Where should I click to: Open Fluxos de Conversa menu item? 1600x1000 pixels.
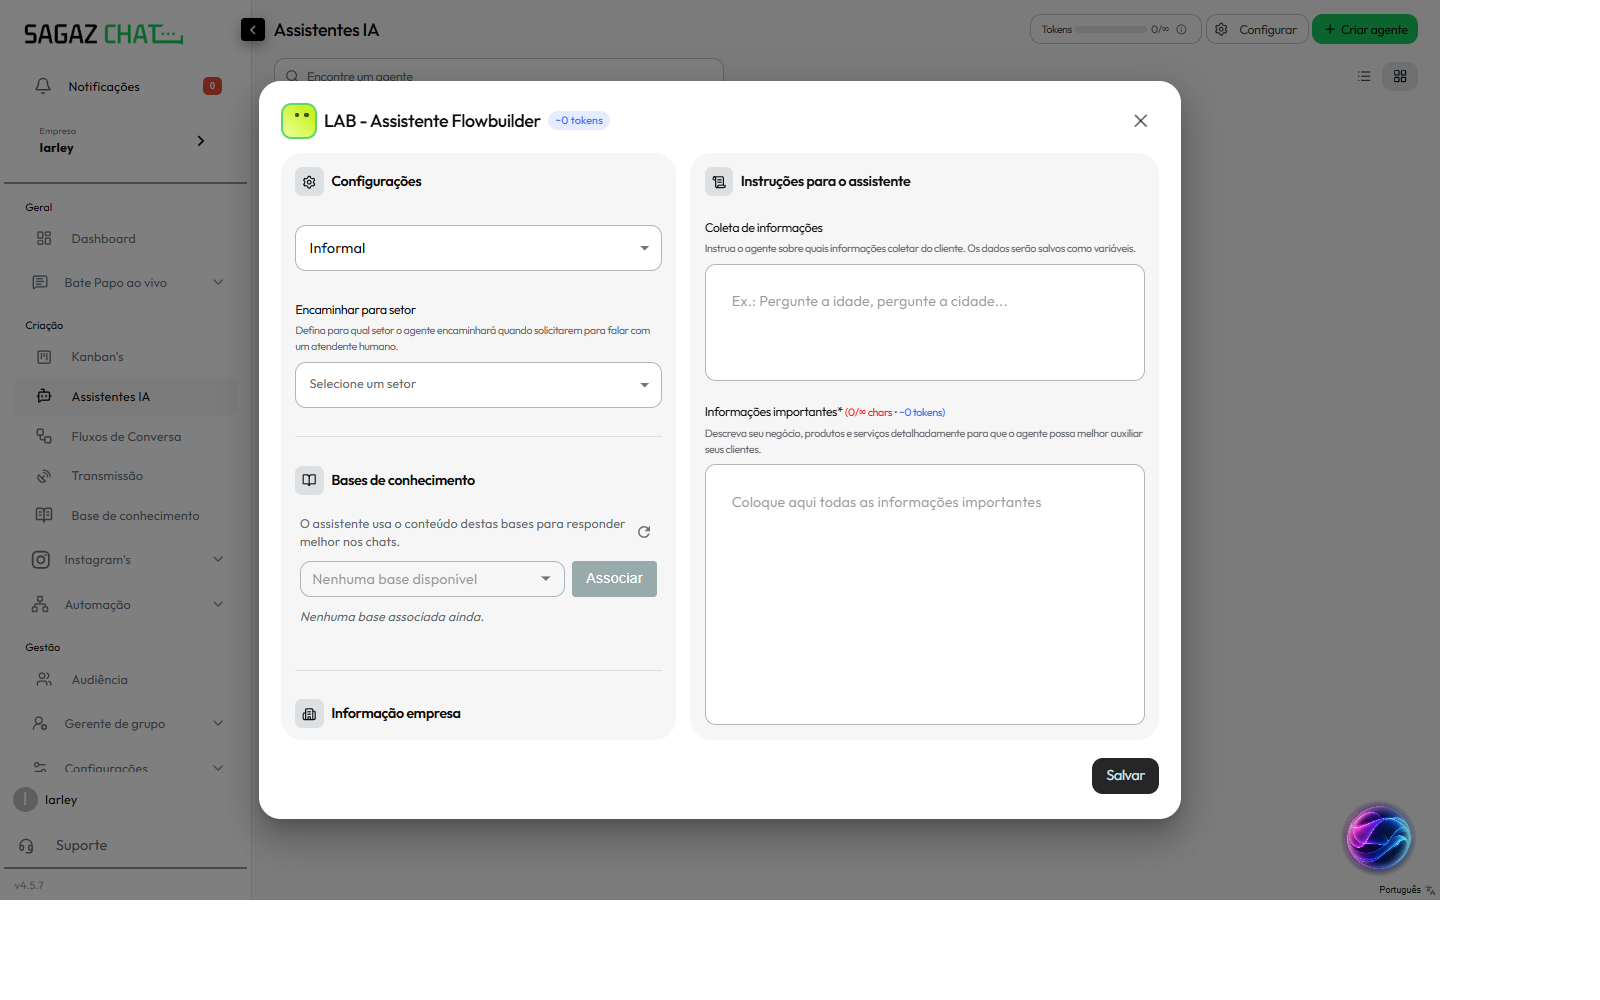click(125, 437)
